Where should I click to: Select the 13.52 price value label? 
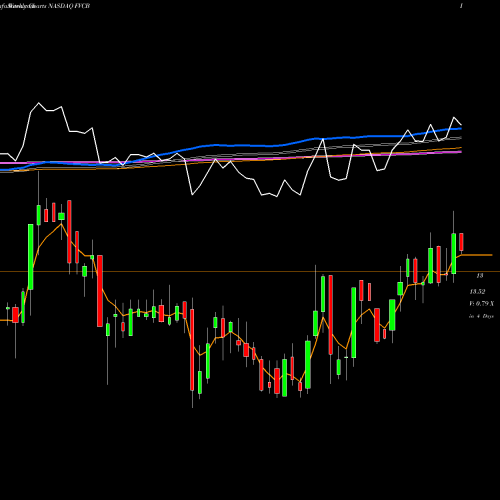click(x=477, y=292)
